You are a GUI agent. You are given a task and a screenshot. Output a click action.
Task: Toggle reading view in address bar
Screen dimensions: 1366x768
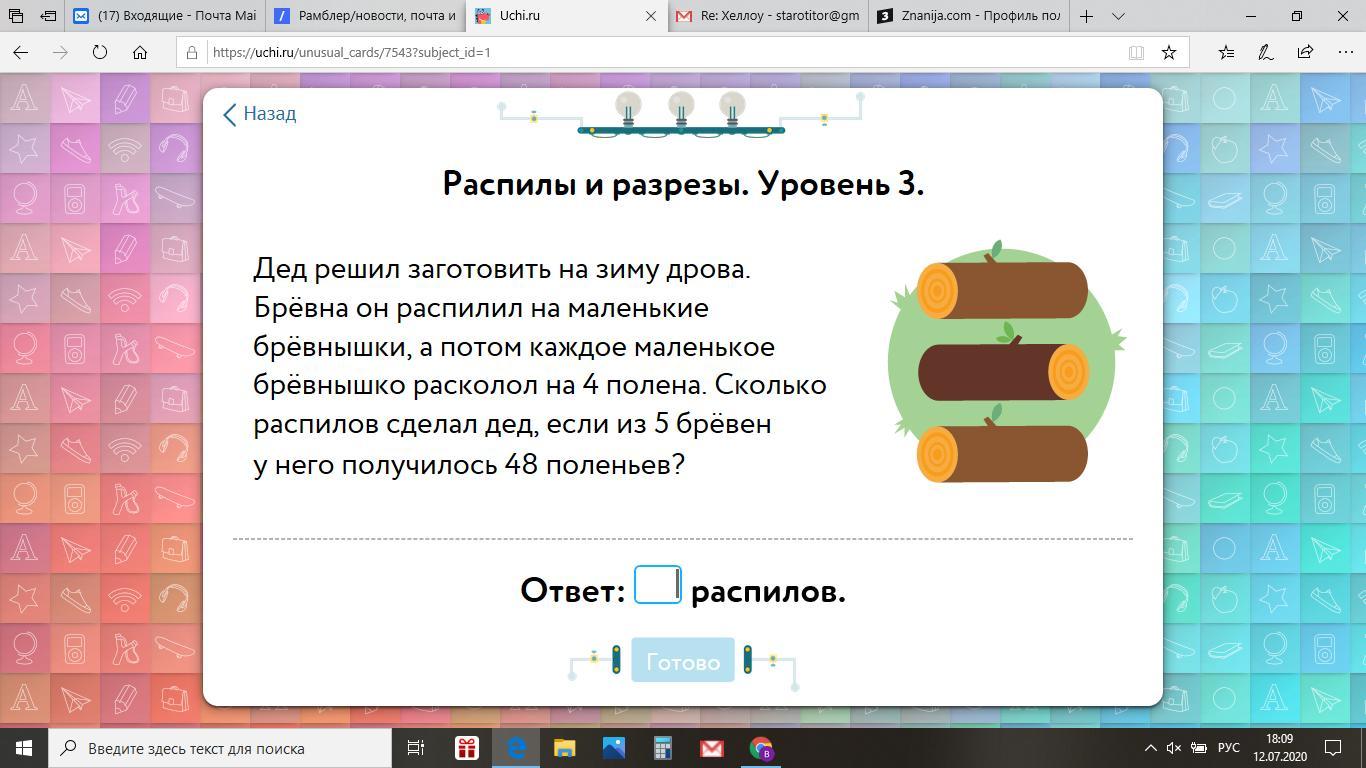pos(1136,52)
